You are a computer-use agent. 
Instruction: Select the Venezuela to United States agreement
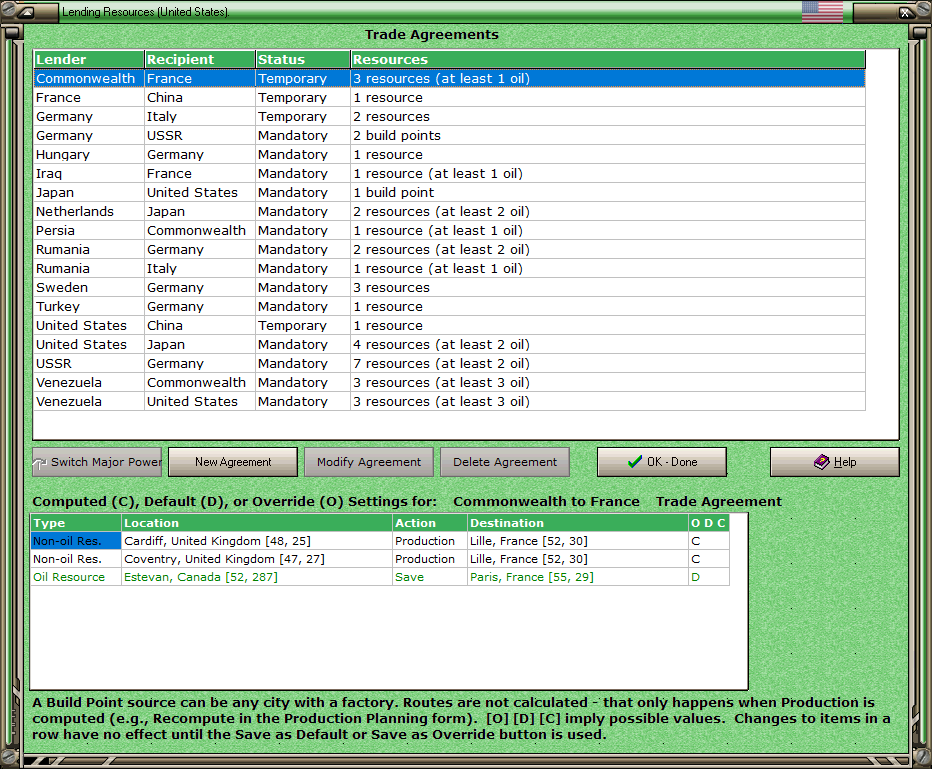pos(449,402)
